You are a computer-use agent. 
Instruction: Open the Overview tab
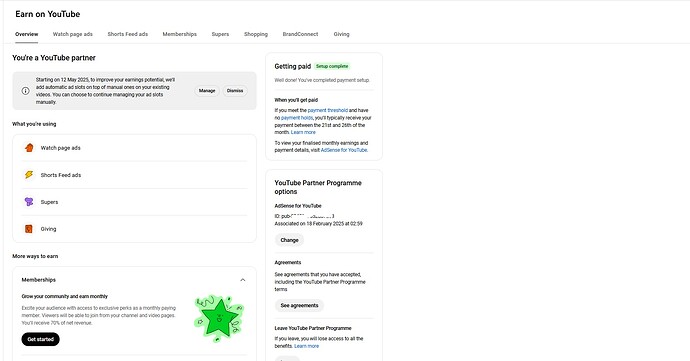pos(26,34)
